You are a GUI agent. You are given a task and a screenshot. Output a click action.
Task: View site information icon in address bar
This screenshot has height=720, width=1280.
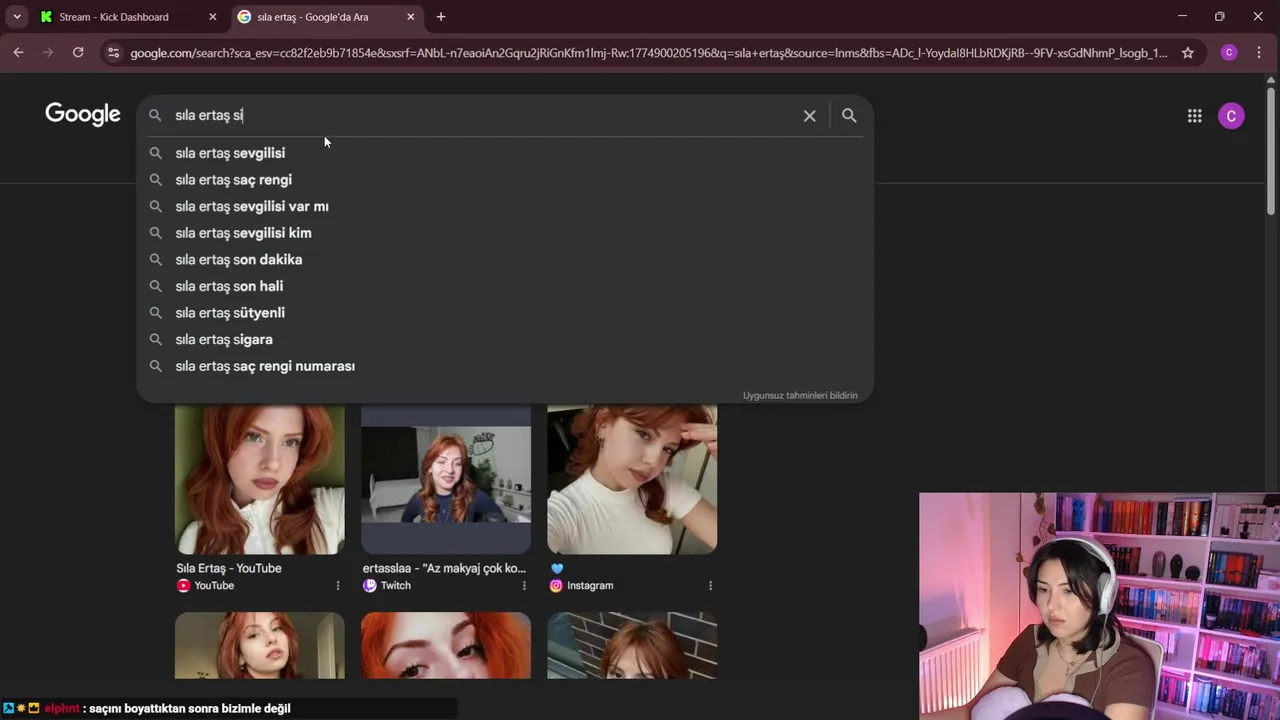(x=113, y=53)
